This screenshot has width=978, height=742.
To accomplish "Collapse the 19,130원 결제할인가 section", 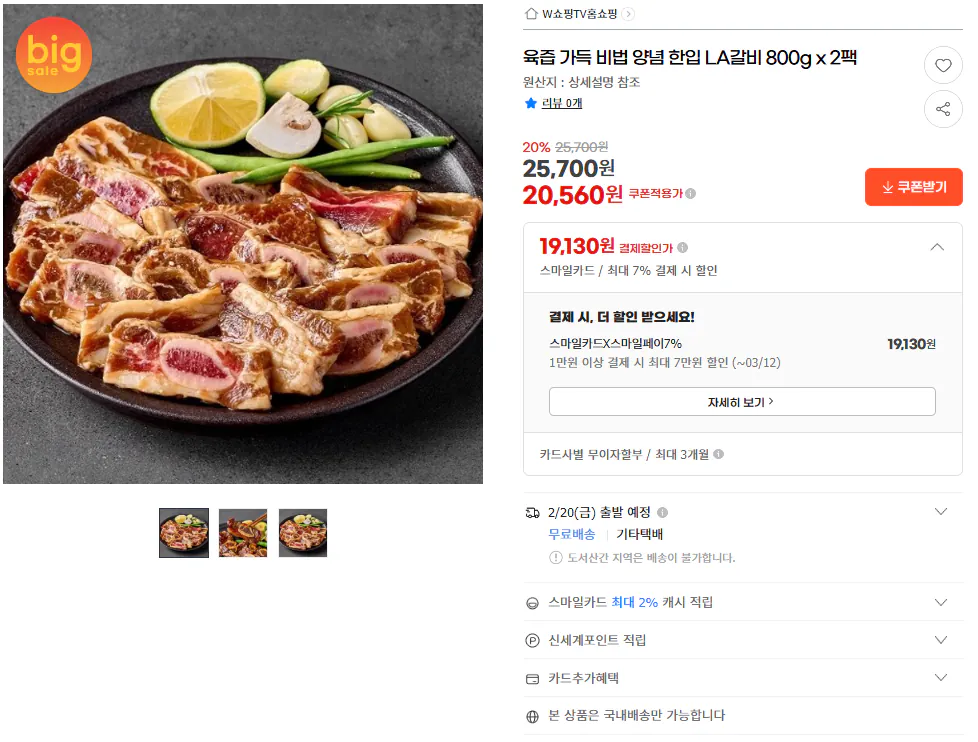I will (x=937, y=245).
